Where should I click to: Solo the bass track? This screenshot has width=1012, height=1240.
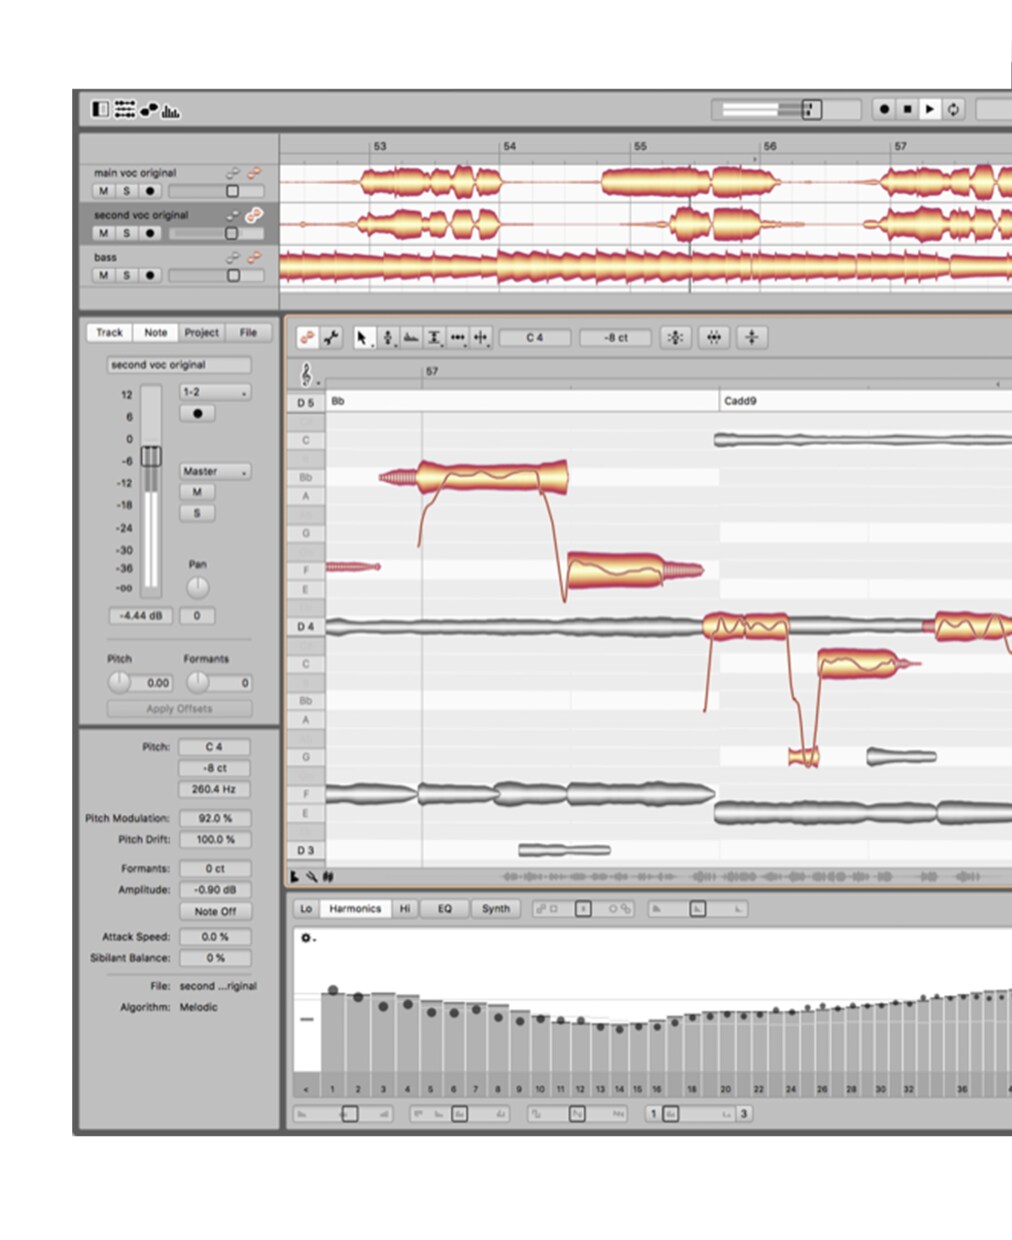tap(127, 275)
